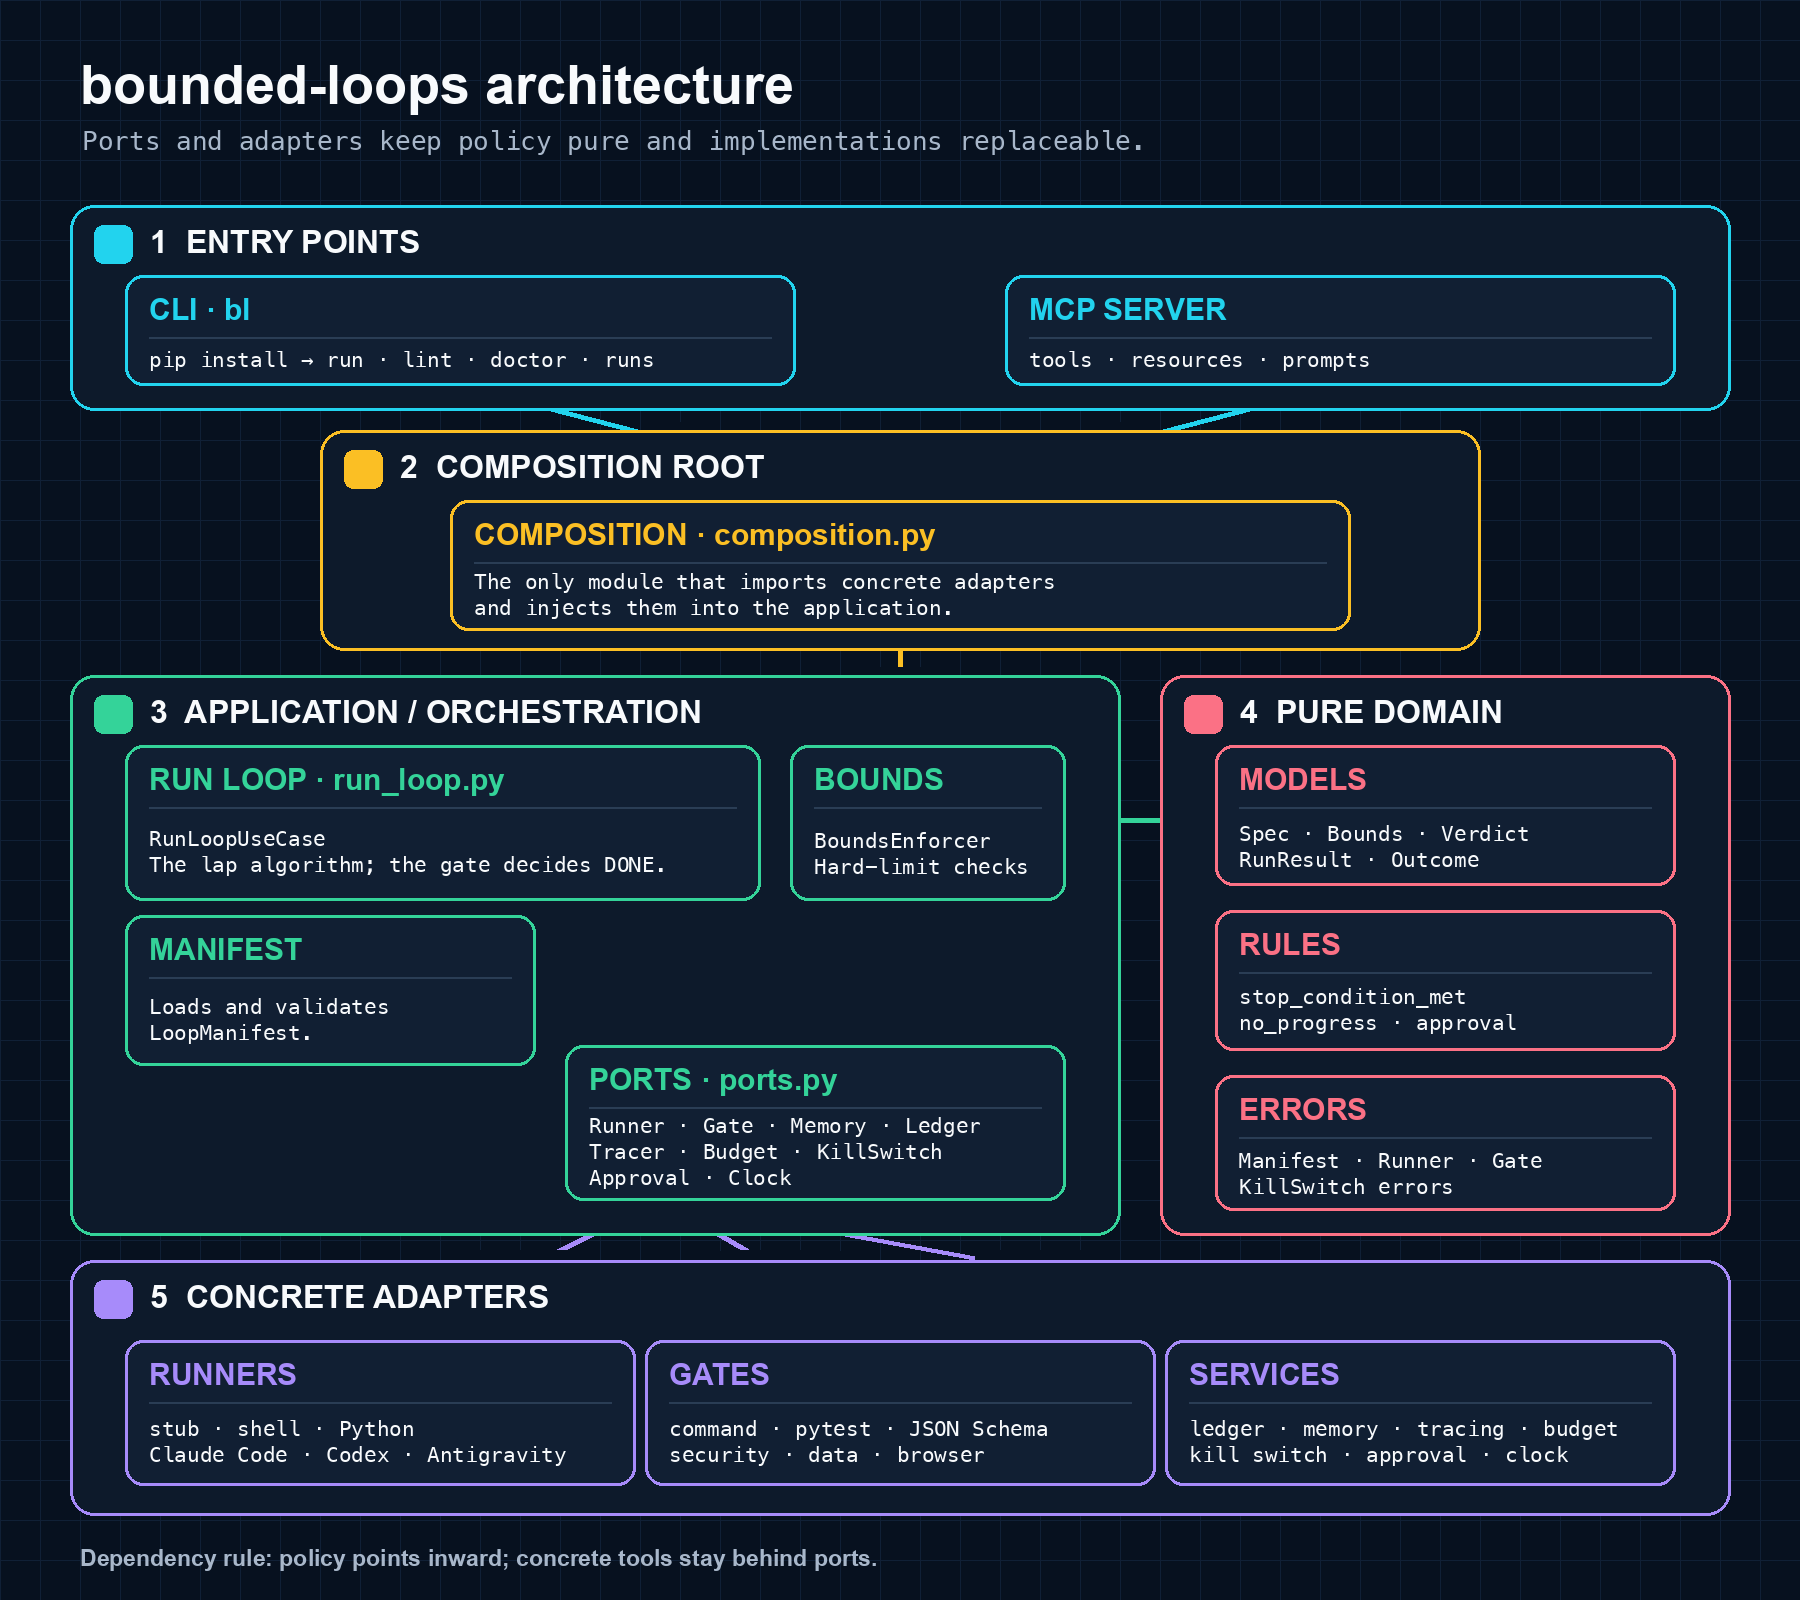Click the 'Ports and adapters keep policy pure' subtitle
1800x1600 pixels.
[x=613, y=141]
